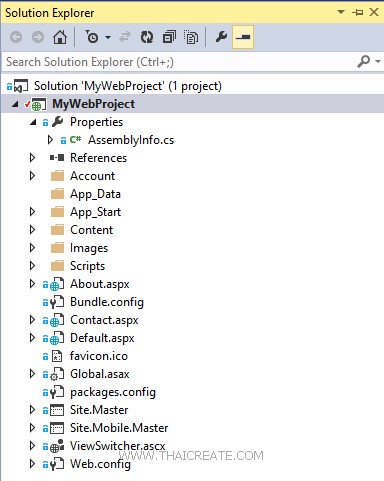Viewport: 384px width, 481px height.
Task: Select favicon.ico file
Action: pos(99,356)
